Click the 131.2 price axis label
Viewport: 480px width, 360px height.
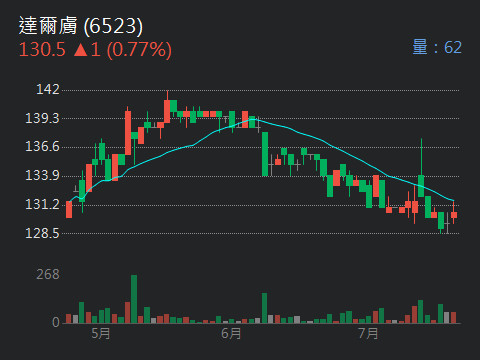[x=42, y=204]
